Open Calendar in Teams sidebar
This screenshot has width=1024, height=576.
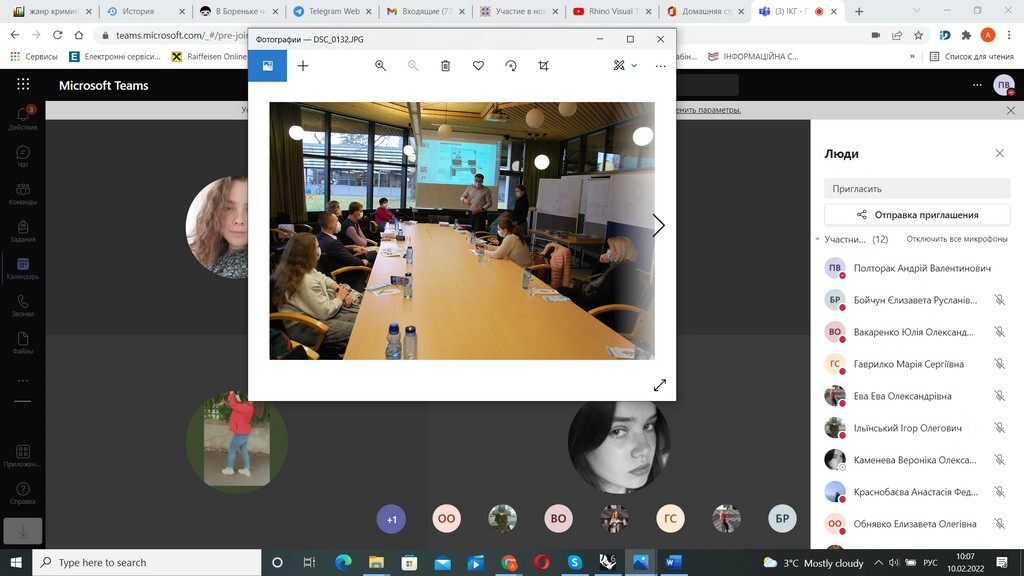pos(23,268)
